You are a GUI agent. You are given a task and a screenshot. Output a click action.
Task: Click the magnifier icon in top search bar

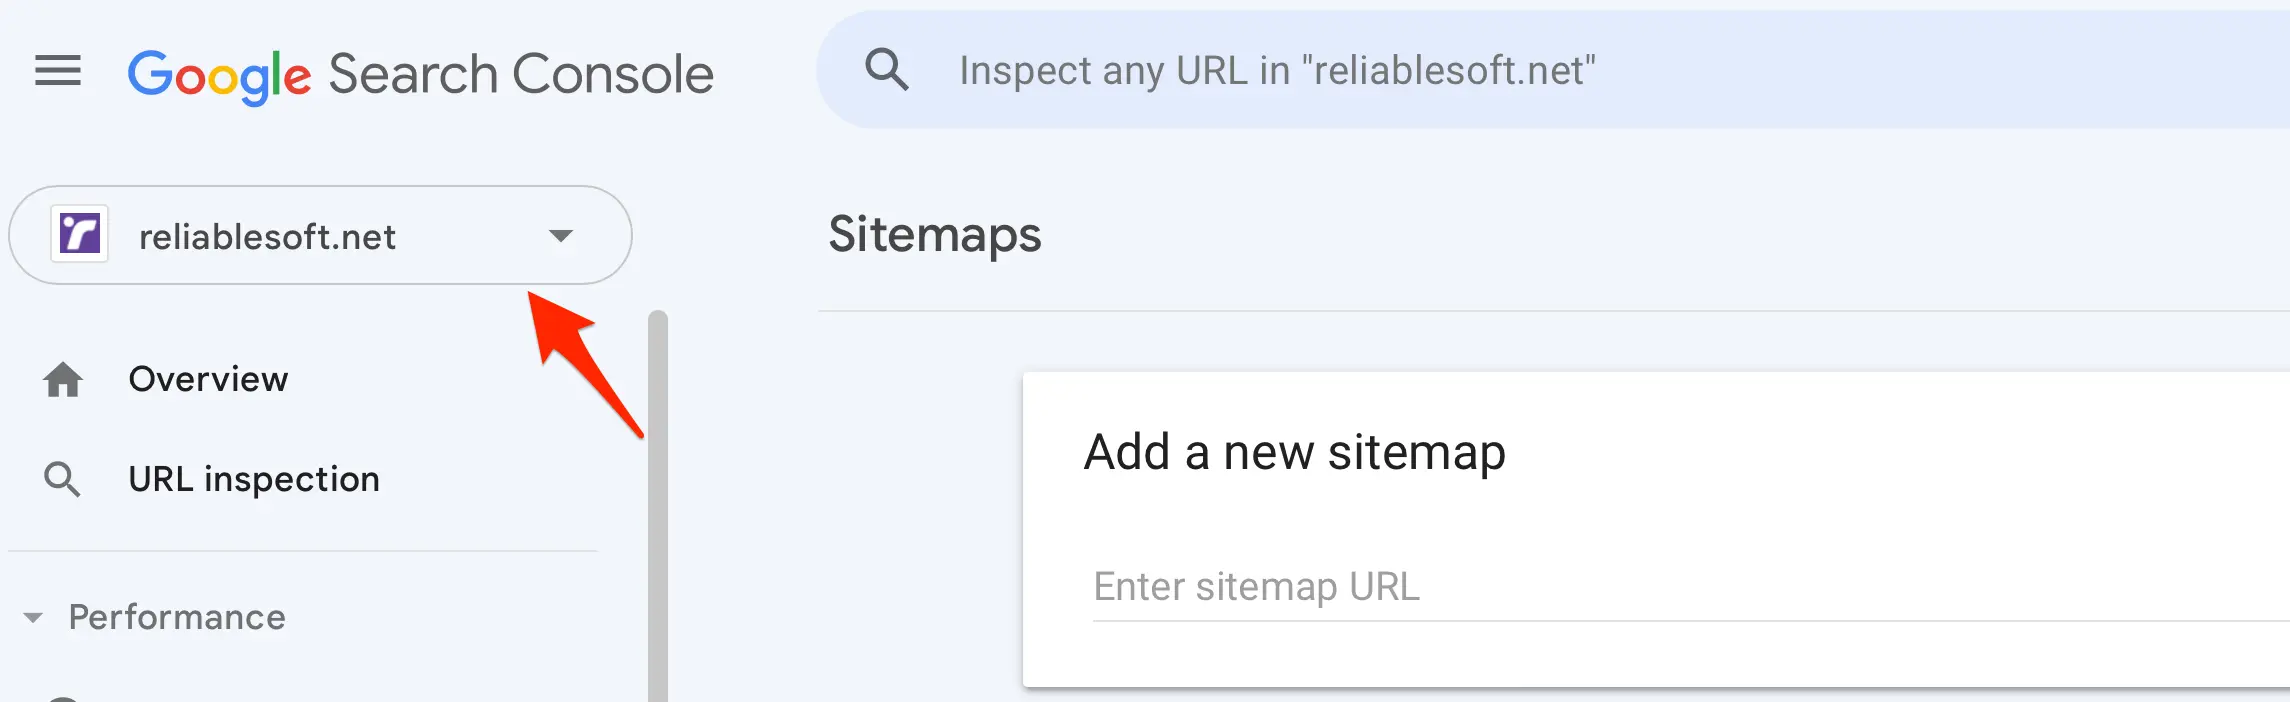886,70
